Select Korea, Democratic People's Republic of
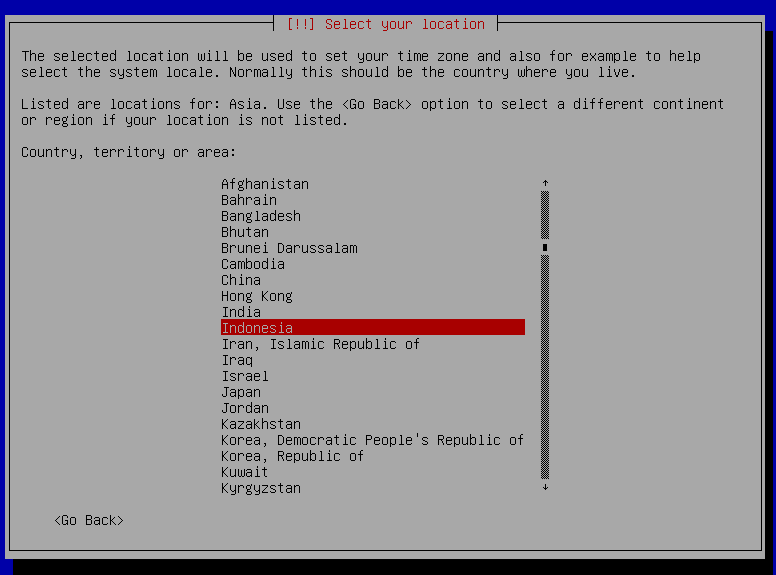The width and height of the screenshot is (776, 575). 373,440
